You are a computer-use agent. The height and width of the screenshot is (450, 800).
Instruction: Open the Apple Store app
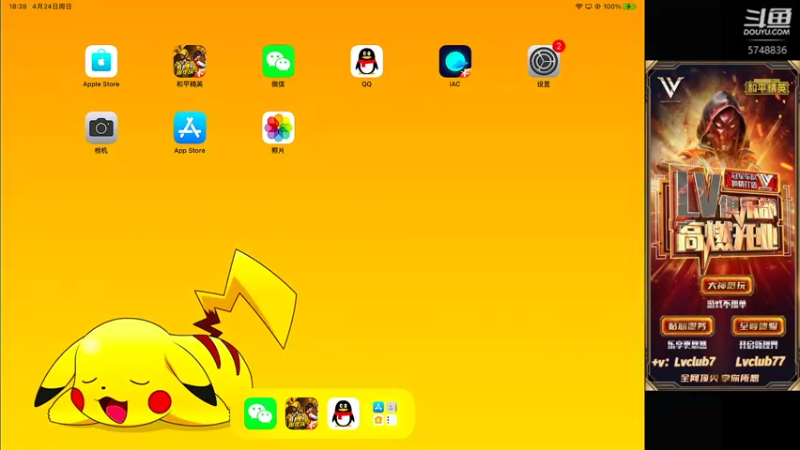[101, 61]
